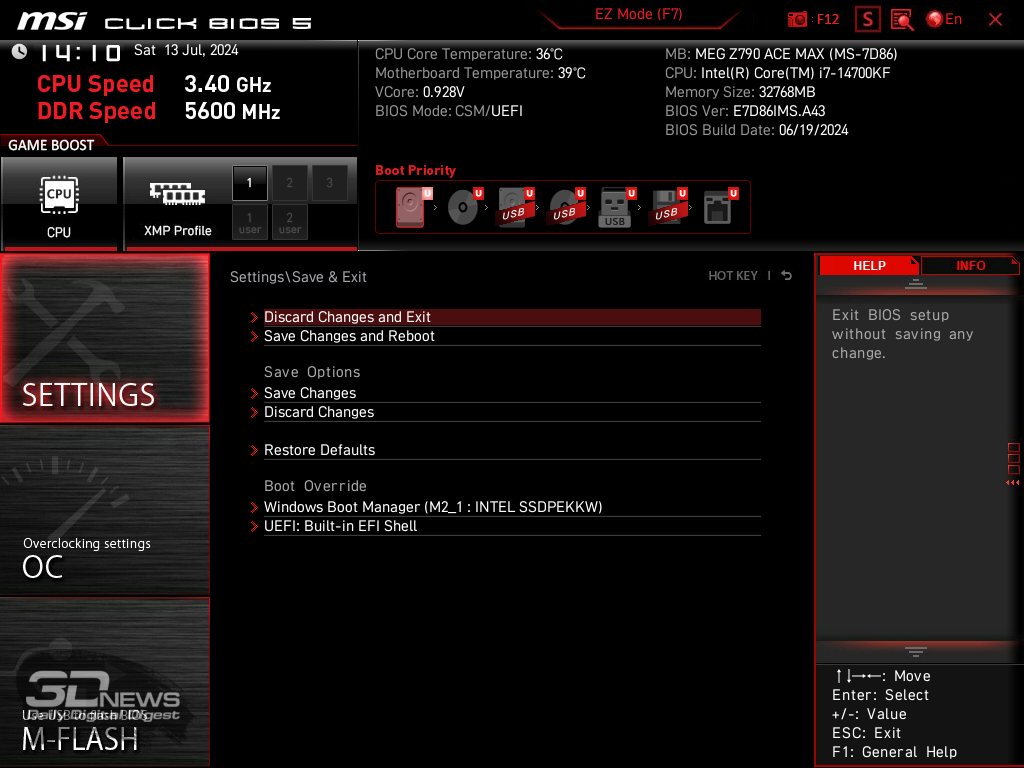The height and width of the screenshot is (768, 1024).
Task: Select the network boot device icon
Action: [x=718, y=207]
